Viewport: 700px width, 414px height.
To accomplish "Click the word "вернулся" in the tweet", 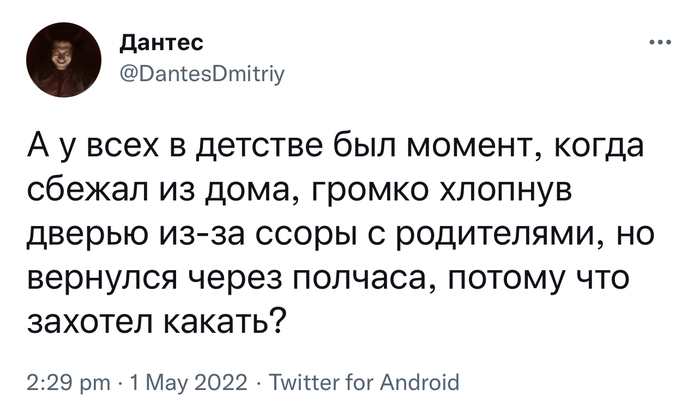I will (100, 277).
